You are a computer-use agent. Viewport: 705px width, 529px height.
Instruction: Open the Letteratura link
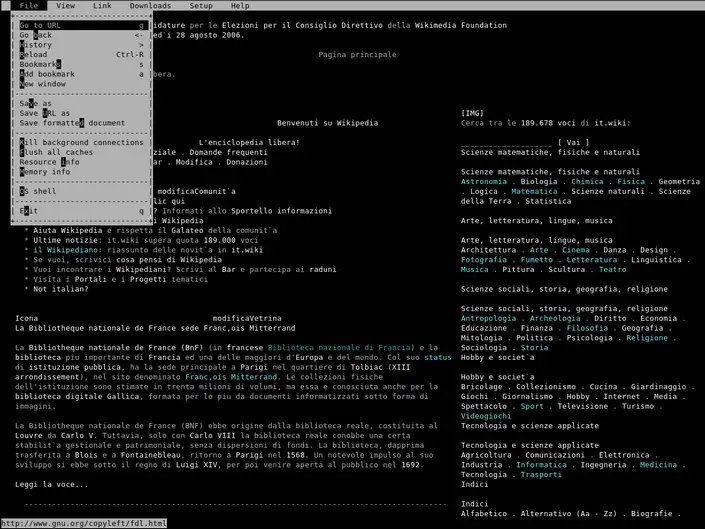point(592,260)
